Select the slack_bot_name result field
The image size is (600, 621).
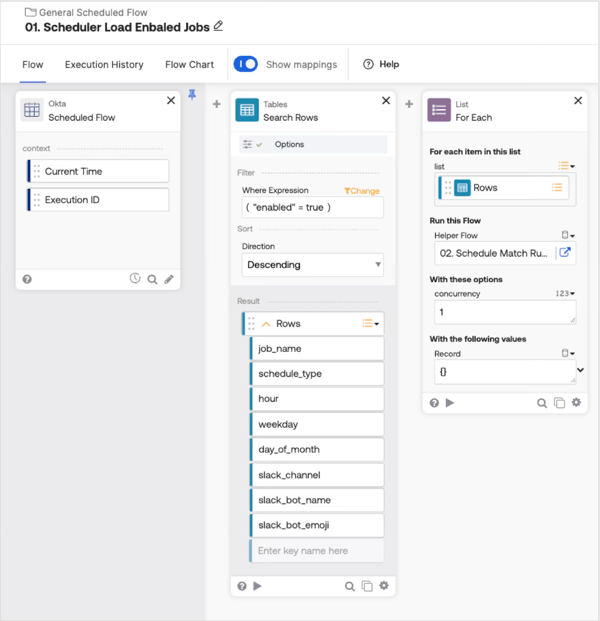[317, 500]
